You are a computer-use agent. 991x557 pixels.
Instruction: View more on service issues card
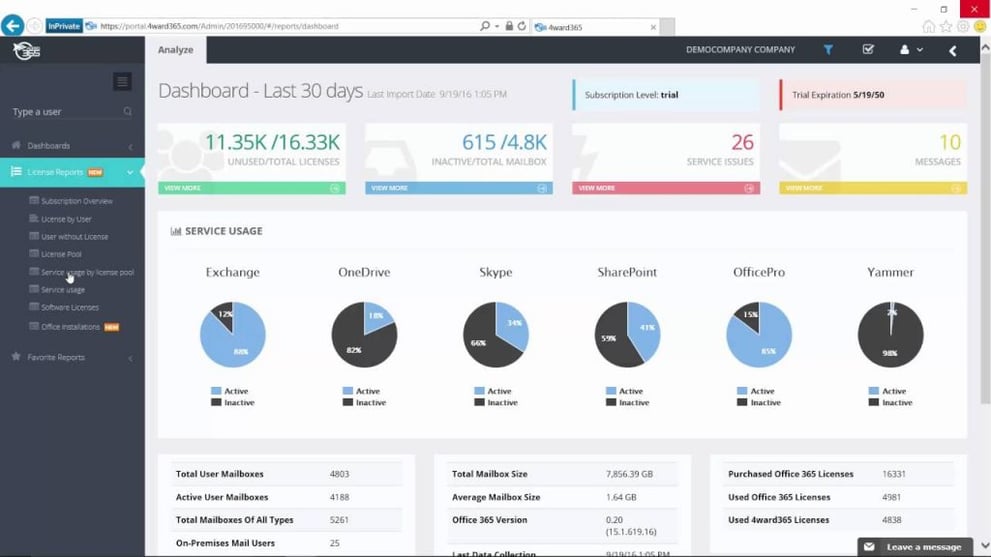click(666, 188)
